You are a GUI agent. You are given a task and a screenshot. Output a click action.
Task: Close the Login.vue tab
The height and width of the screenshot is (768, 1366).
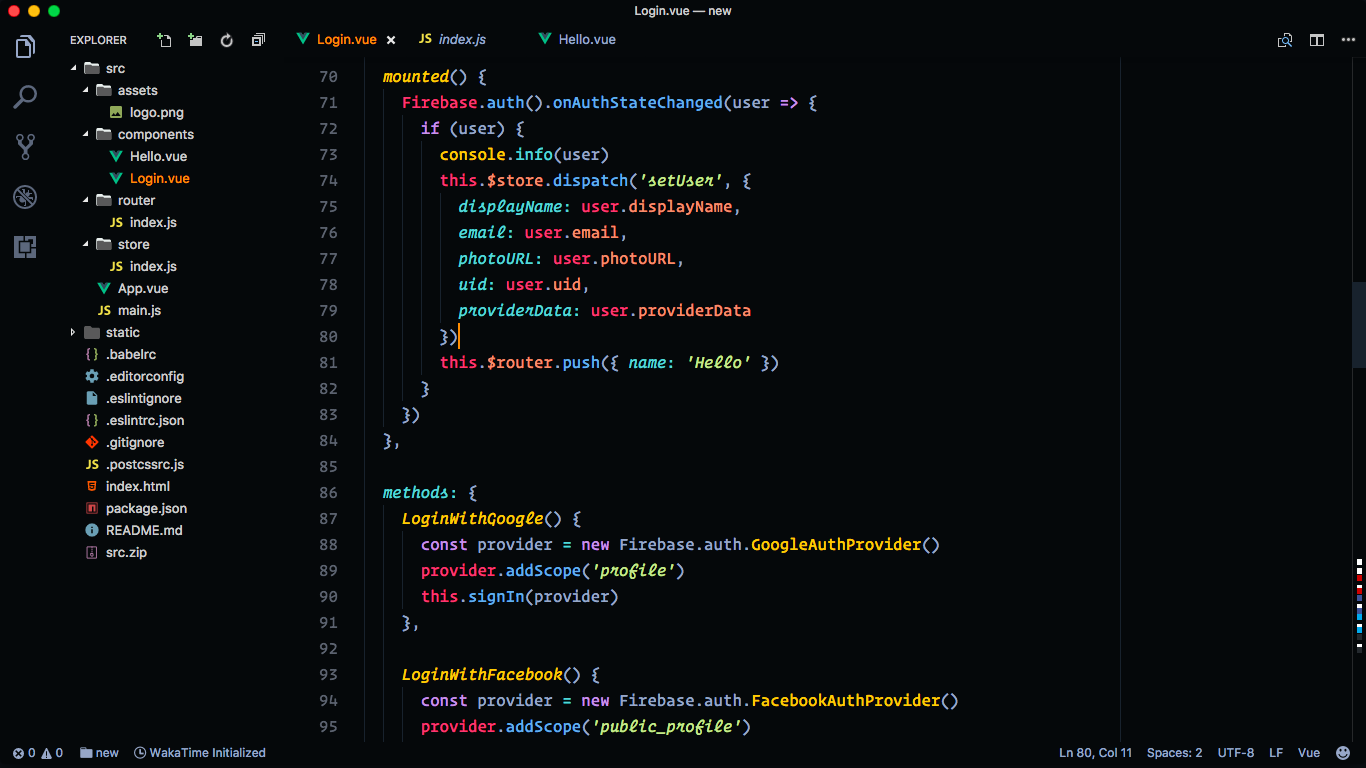point(391,40)
